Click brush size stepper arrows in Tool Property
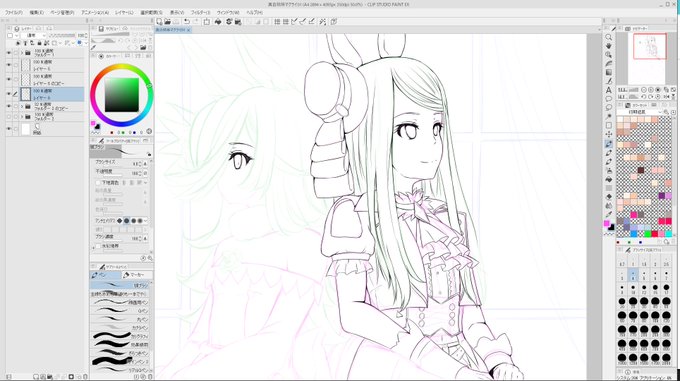680x381 pixels. (140, 163)
